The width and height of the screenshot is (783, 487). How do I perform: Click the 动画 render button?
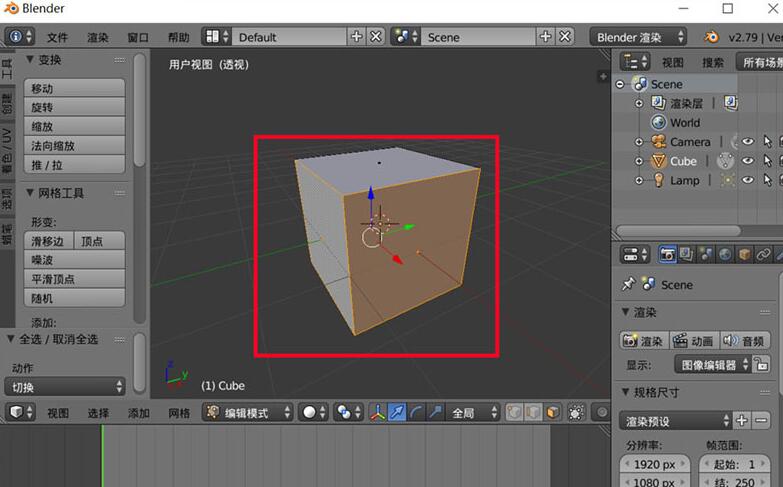click(x=693, y=341)
